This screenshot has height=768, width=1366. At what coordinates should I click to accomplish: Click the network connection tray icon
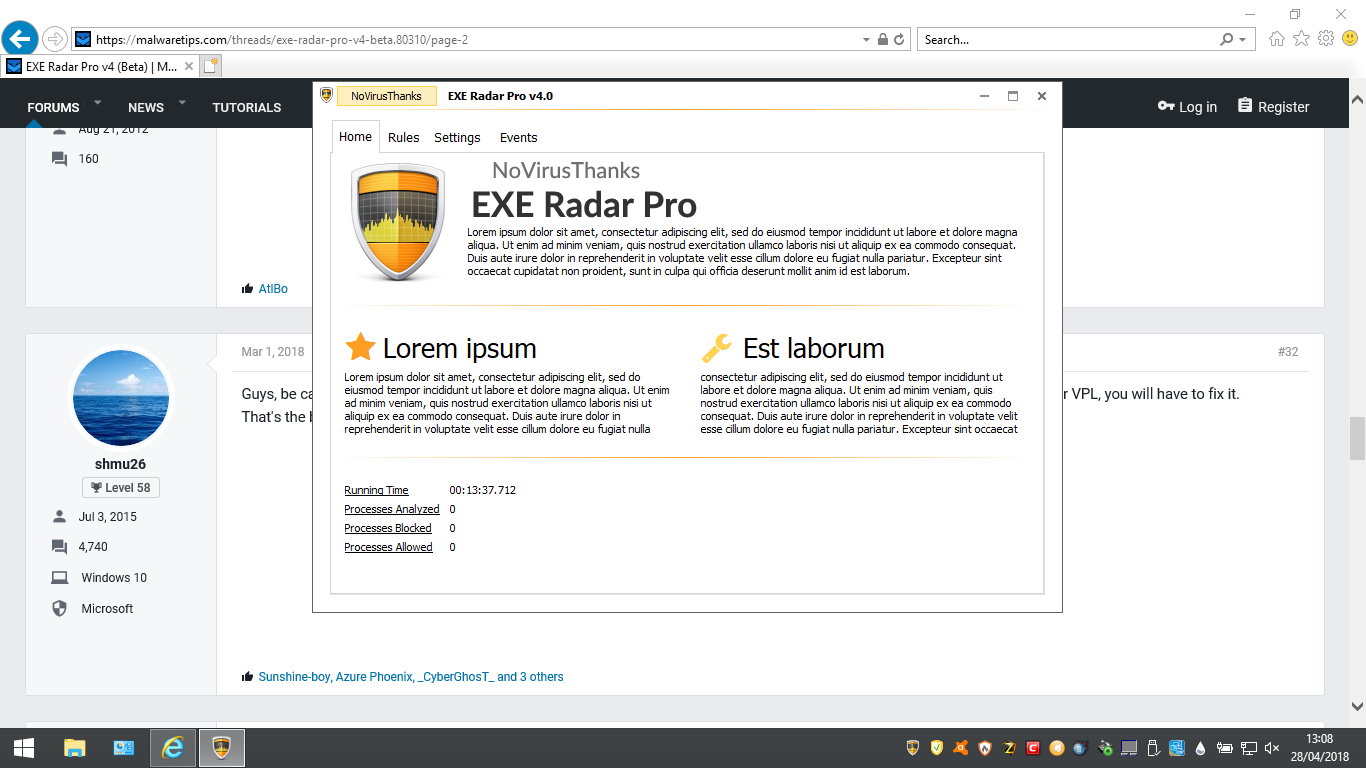(x=1249, y=748)
